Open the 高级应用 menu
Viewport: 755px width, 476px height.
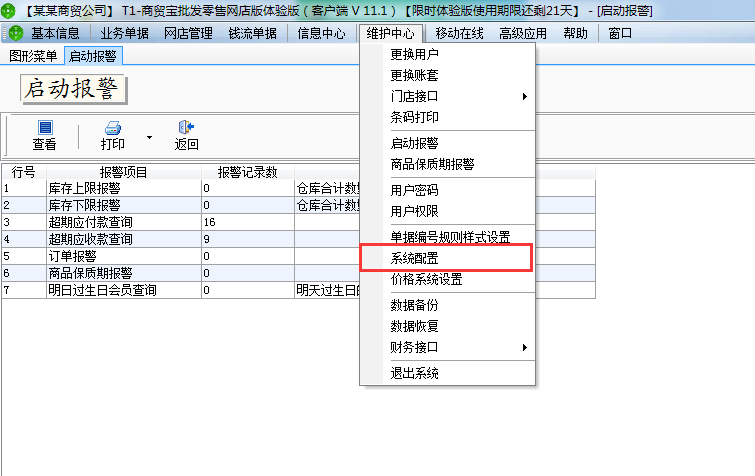click(x=523, y=33)
